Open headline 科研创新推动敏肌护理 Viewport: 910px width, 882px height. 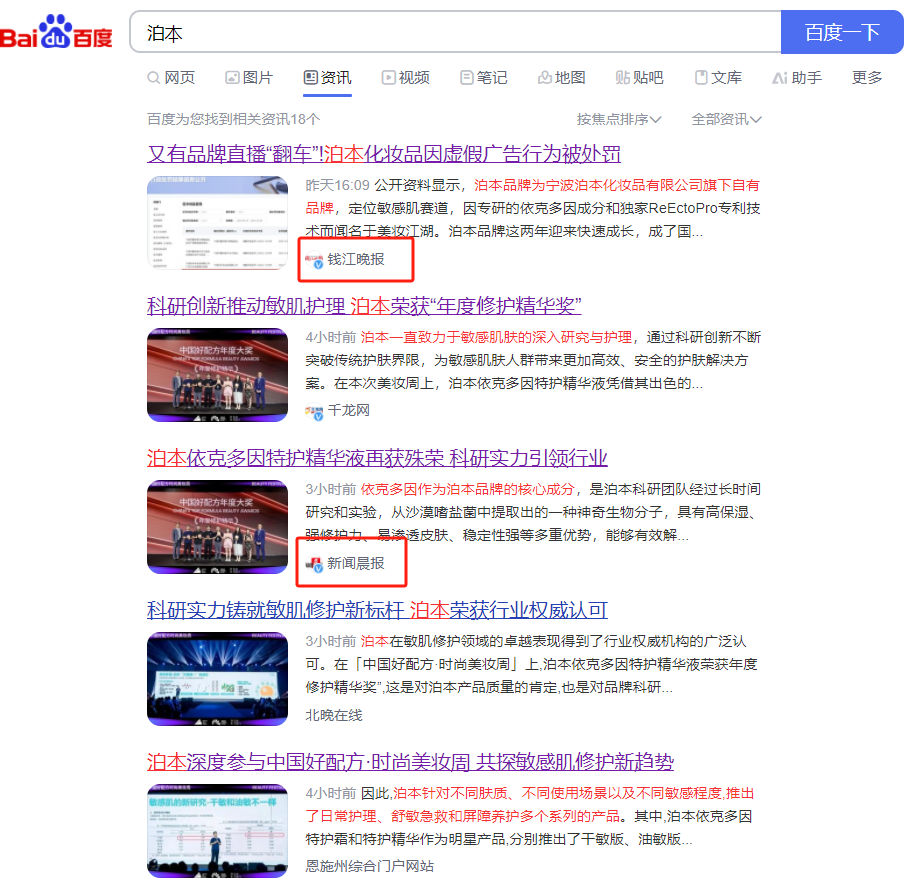[364, 306]
